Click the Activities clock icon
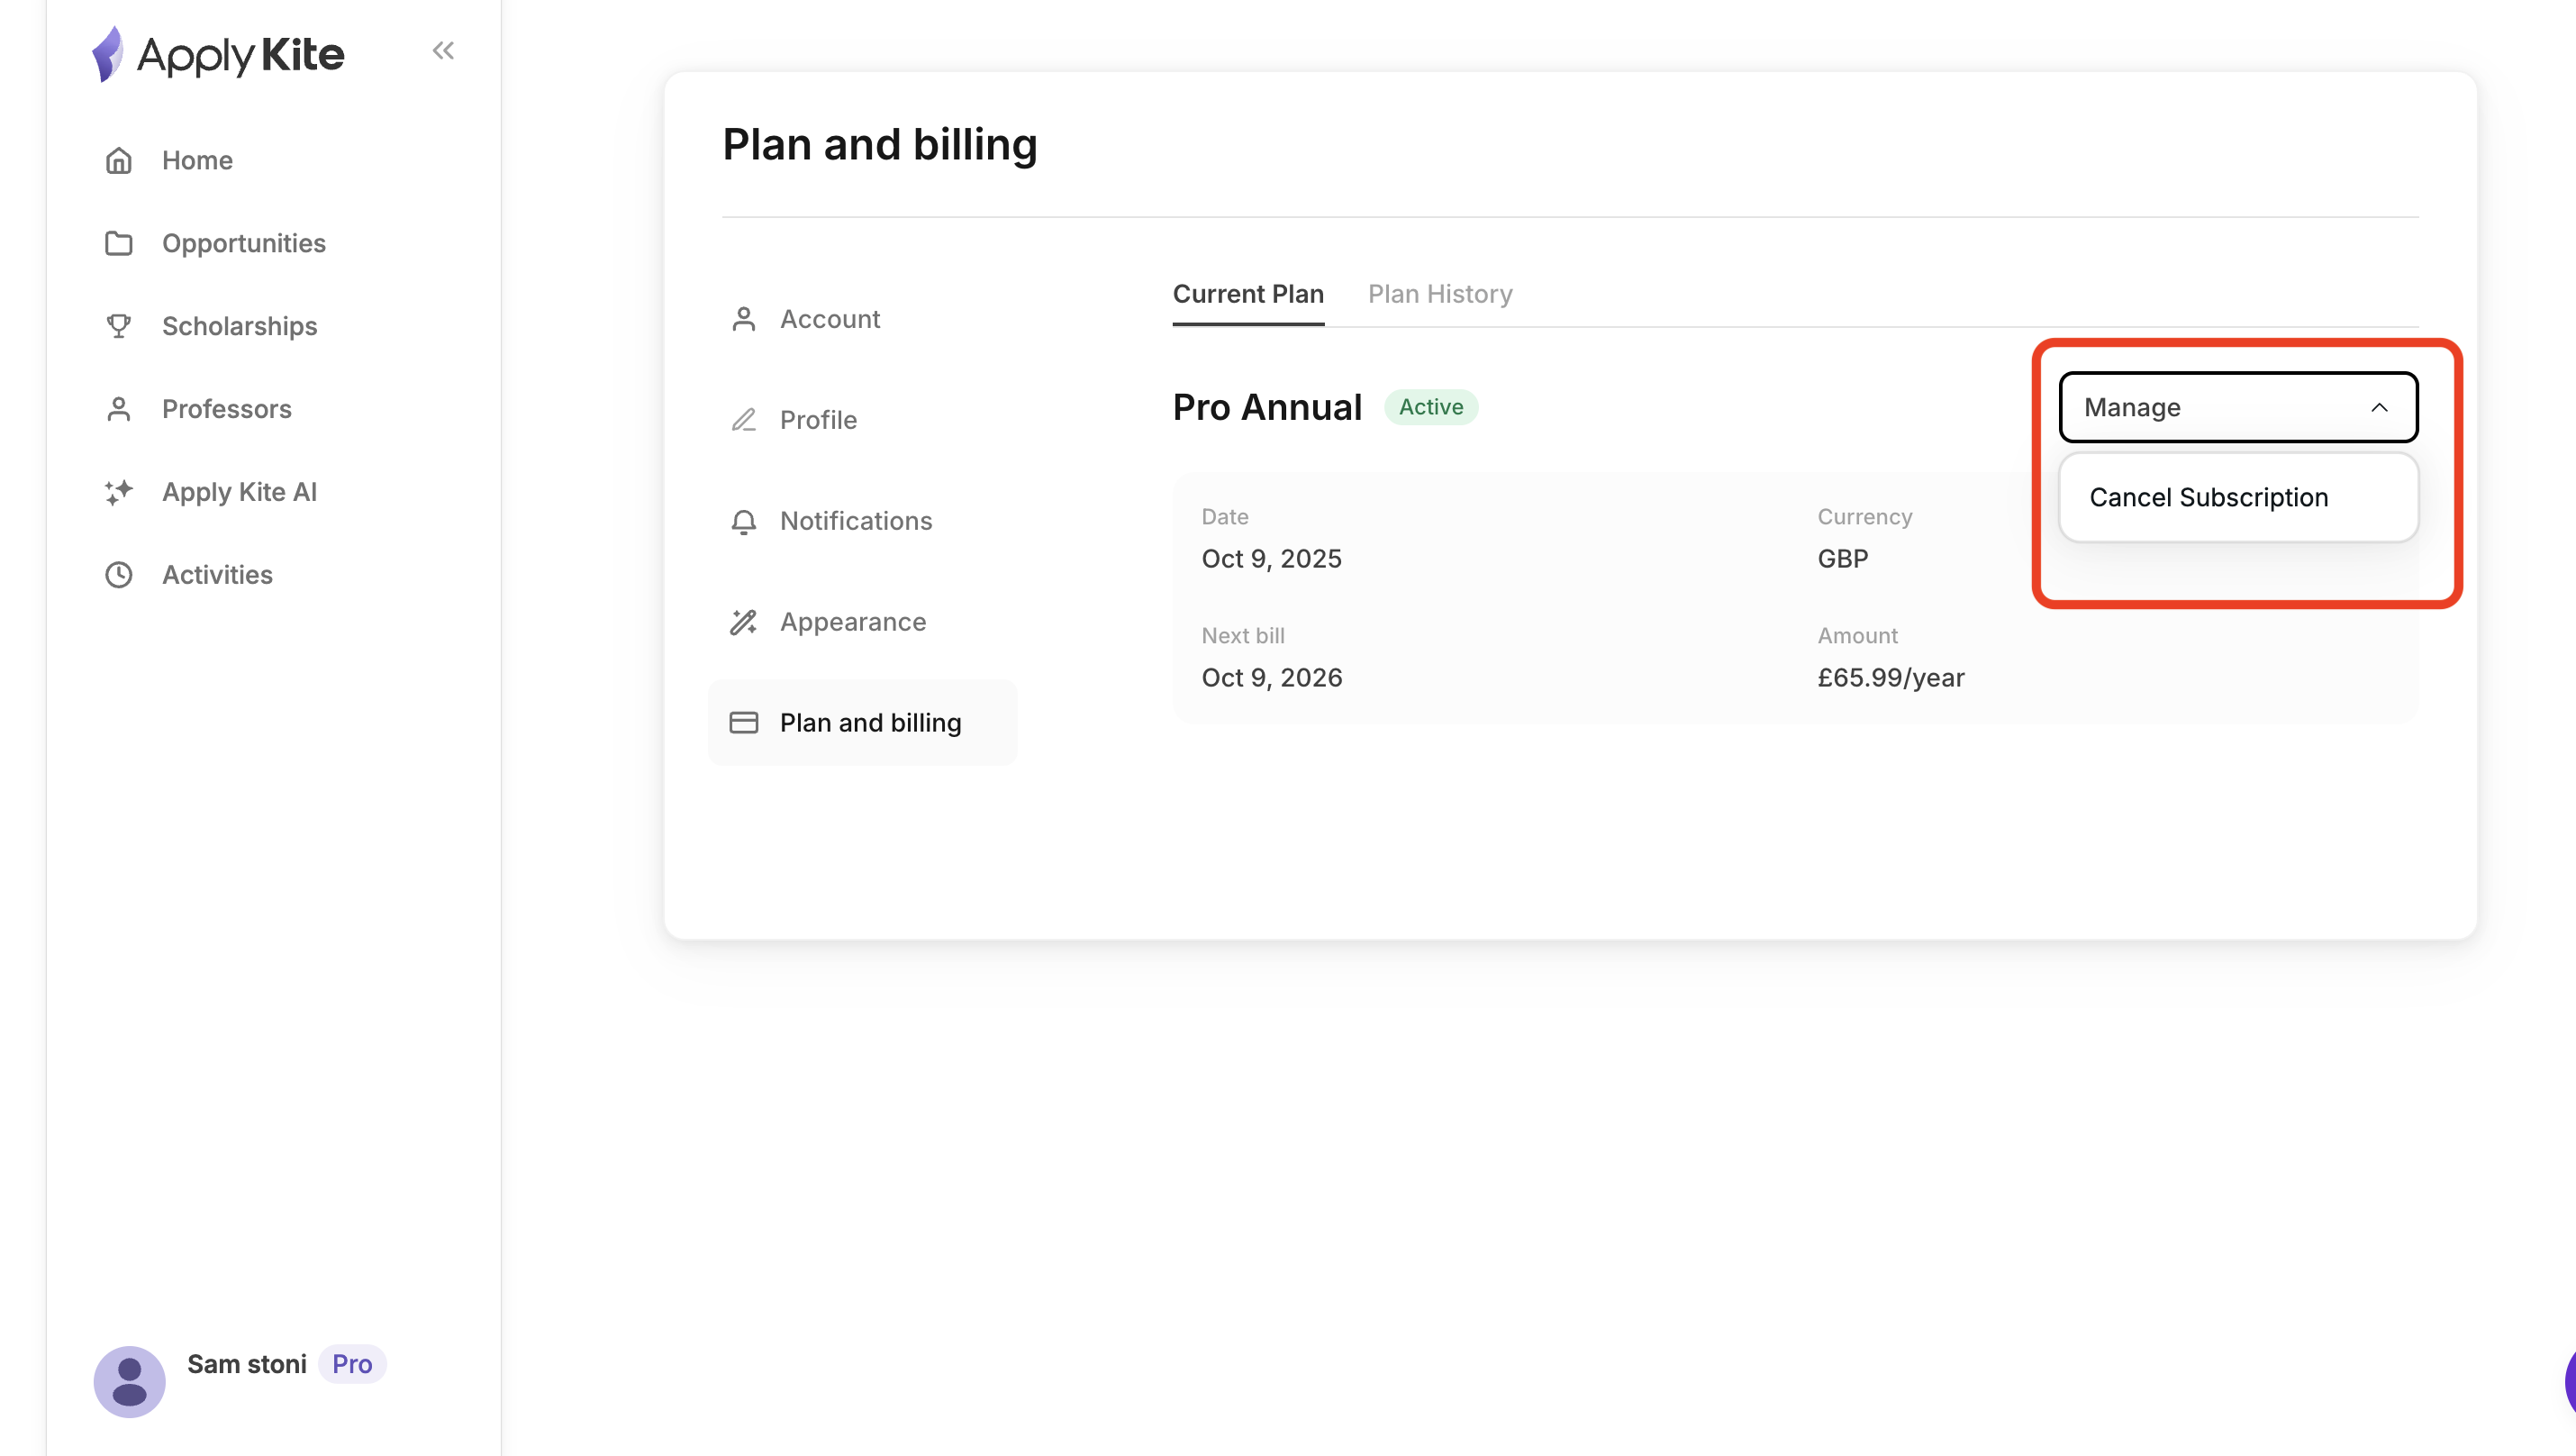The height and width of the screenshot is (1456, 2576). tap(119, 575)
